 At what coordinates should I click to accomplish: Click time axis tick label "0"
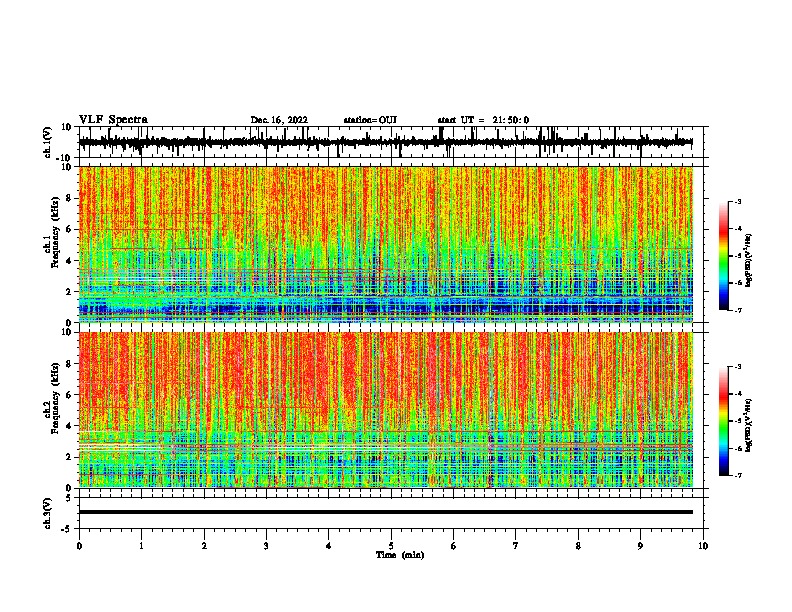pyautogui.click(x=79, y=546)
